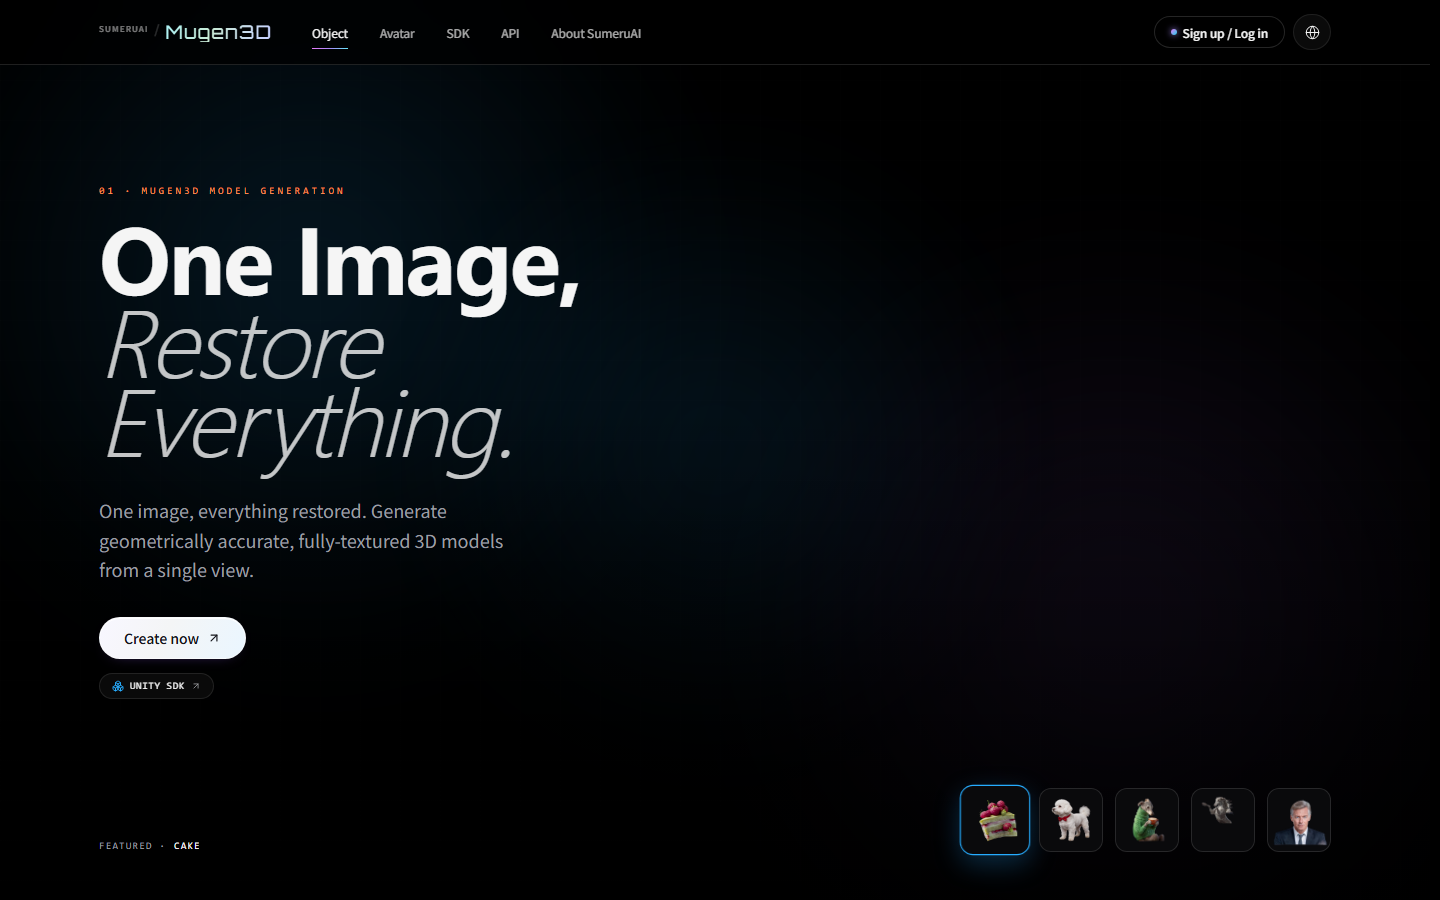Click the arrow icon beside Unity SDK
The width and height of the screenshot is (1440, 900).
pyautogui.click(x=196, y=686)
